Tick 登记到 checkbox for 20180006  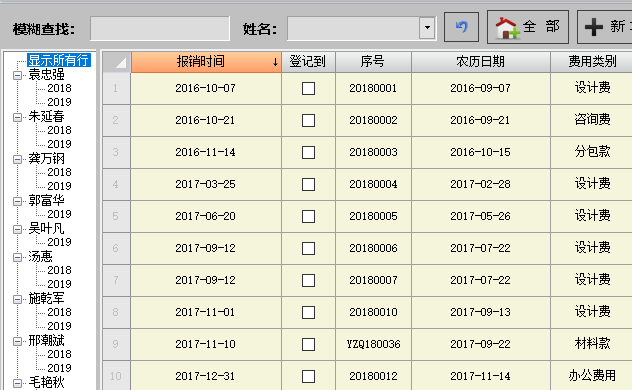(x=308, y=248)
